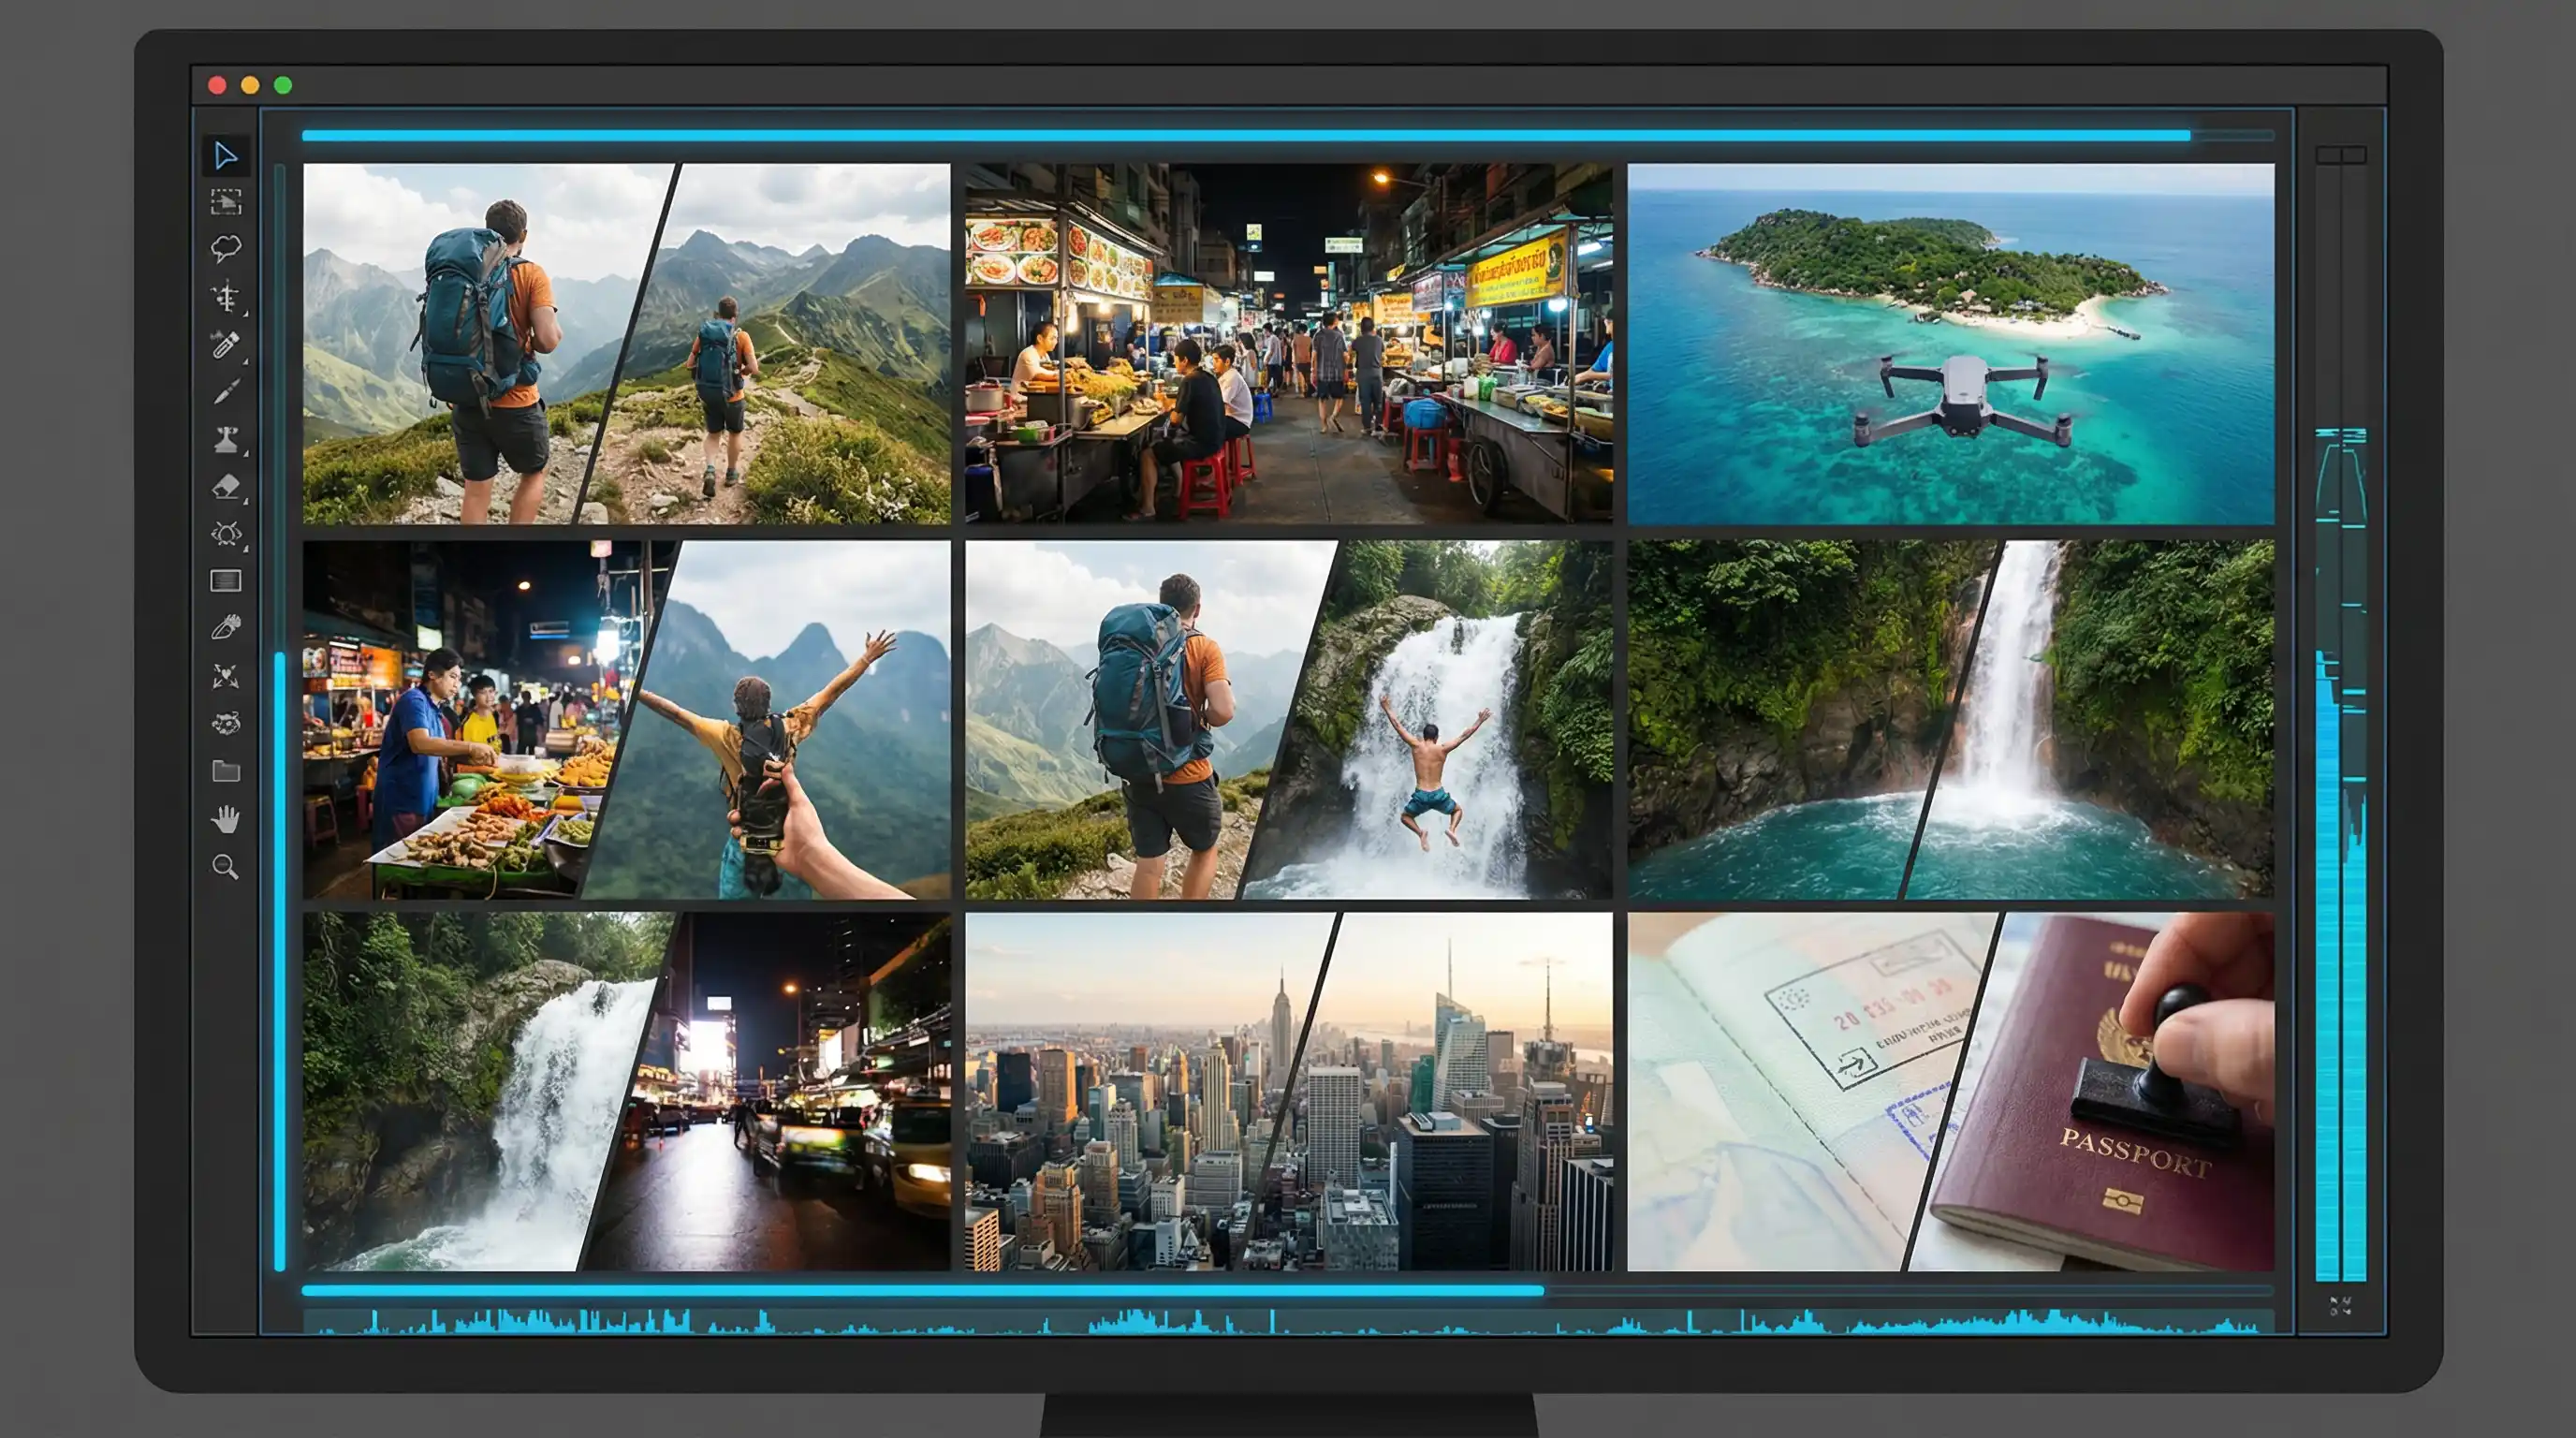Screen dimensions: 2576x1438
Task: Open the passport stamp thumbnail
Action: pos(1950,1091)
